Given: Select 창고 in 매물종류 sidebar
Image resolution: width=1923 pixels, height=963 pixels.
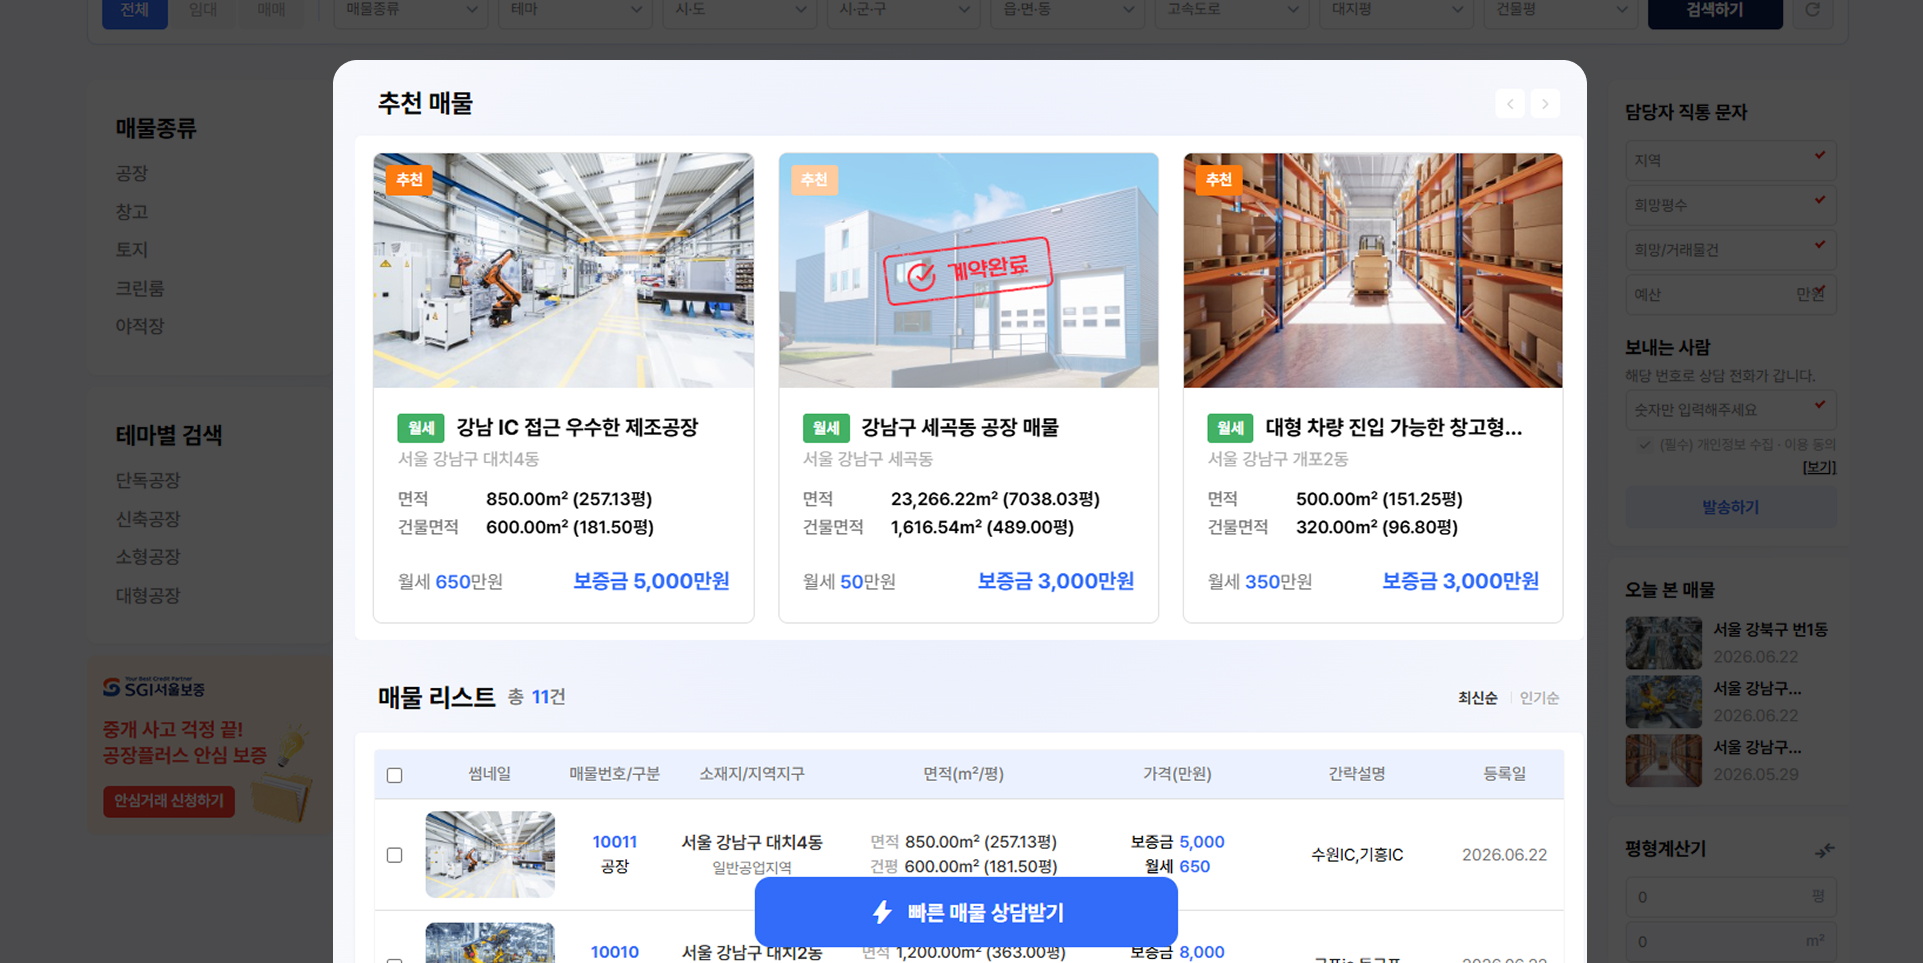Looking at the screenshot, I should coord(132,212).
